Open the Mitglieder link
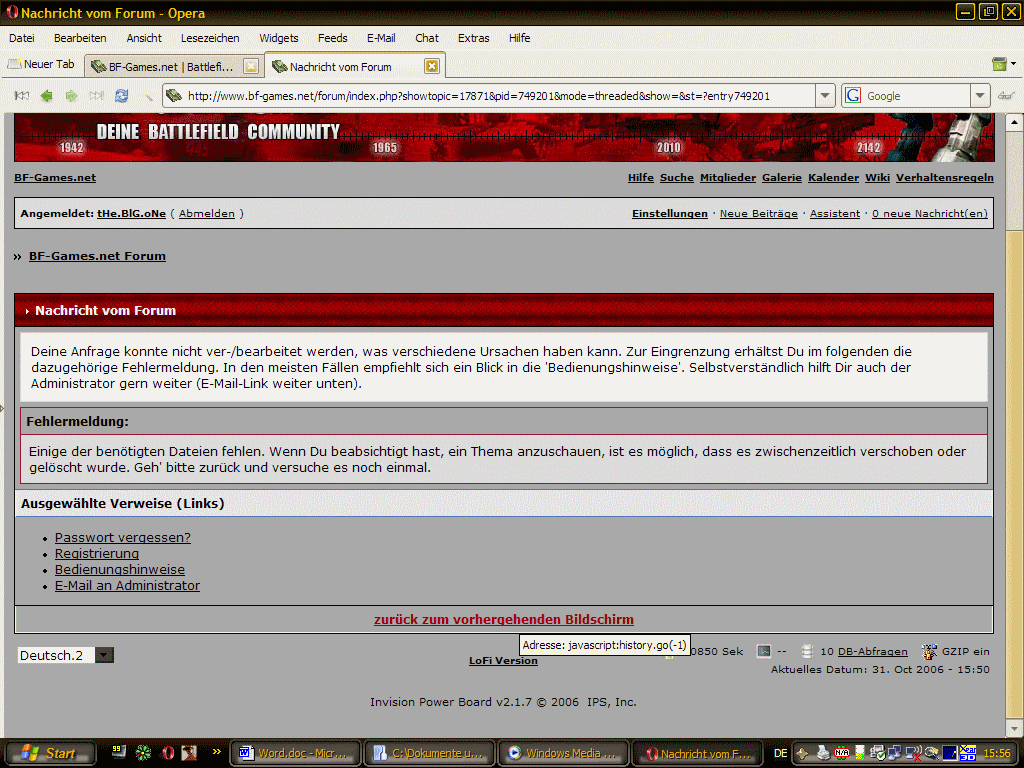1024x768 pixels. [x=728, y=178]
